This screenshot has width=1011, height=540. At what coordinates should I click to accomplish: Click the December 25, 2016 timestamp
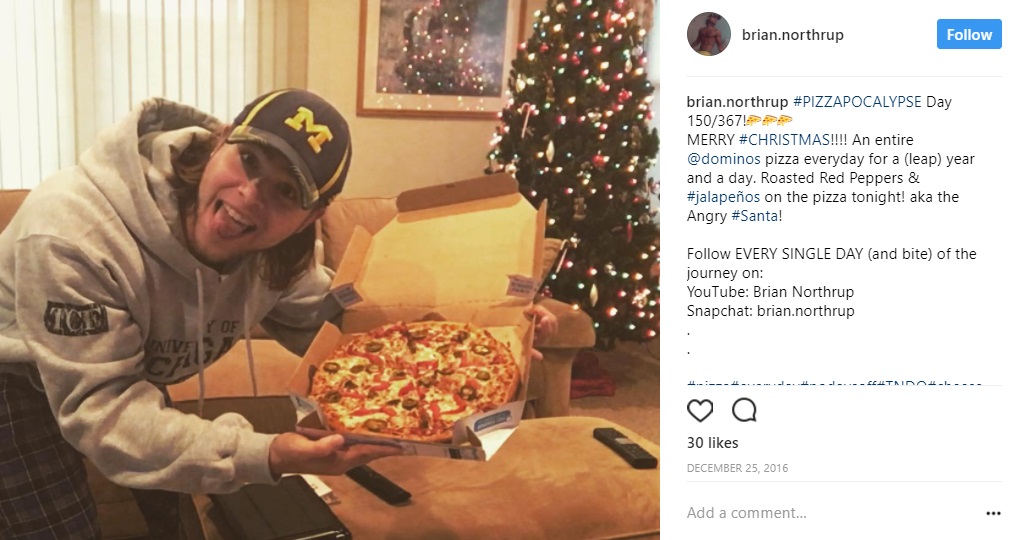(737, 468)
